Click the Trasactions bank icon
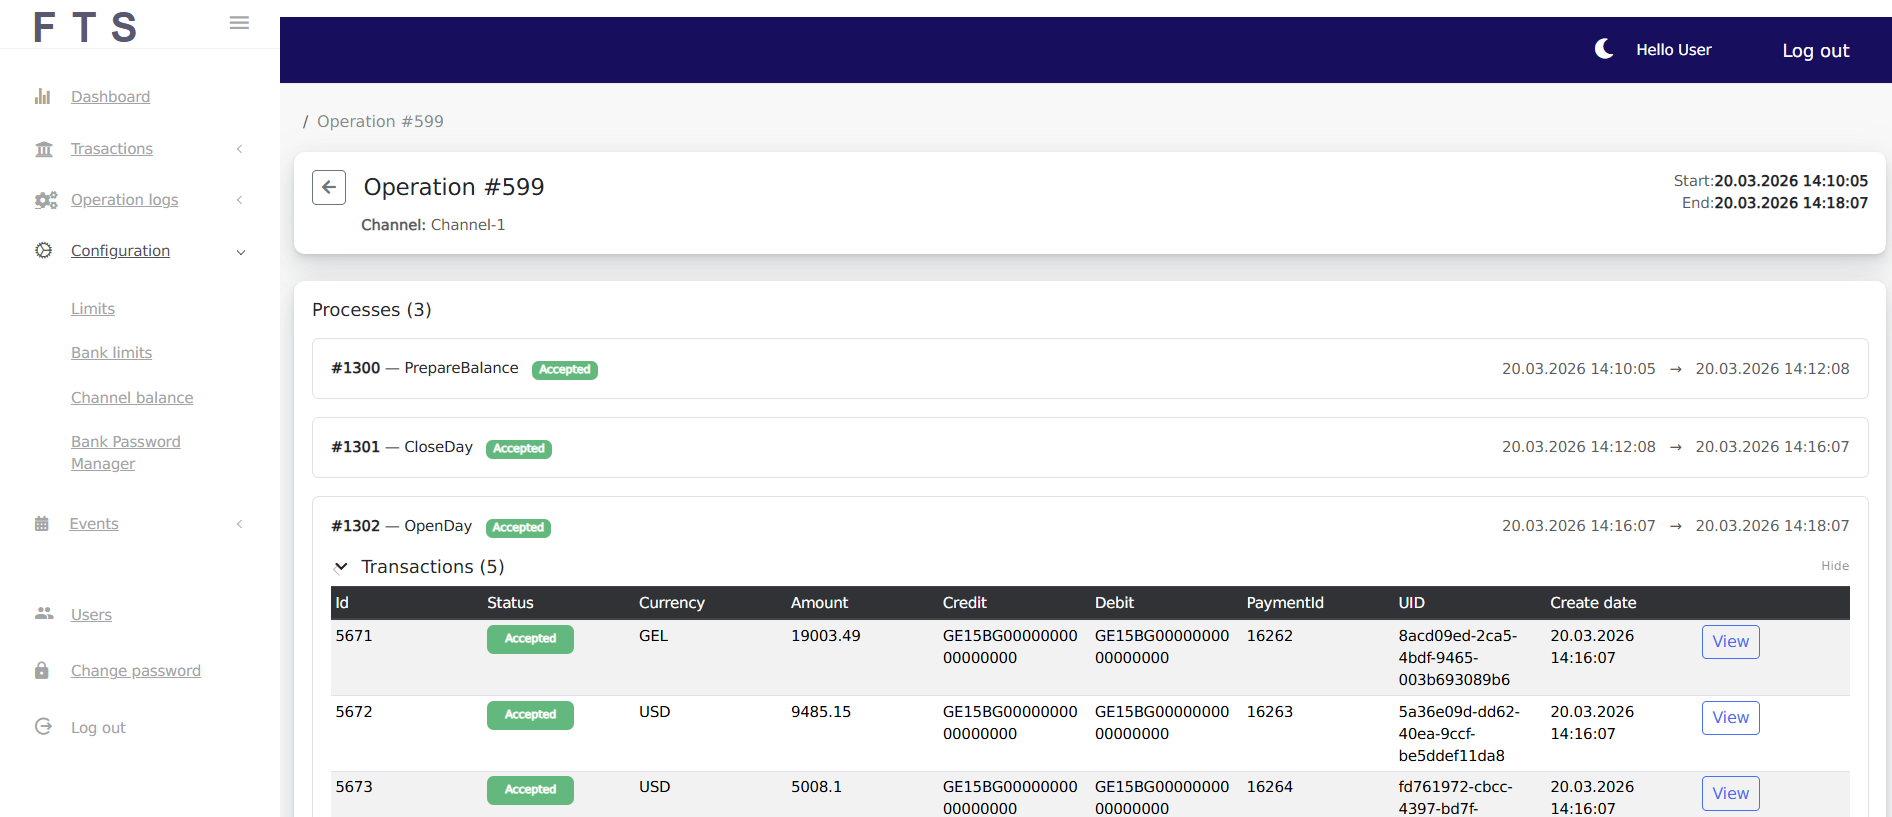Screen dimensions: 1892x817 pos(44,149)
